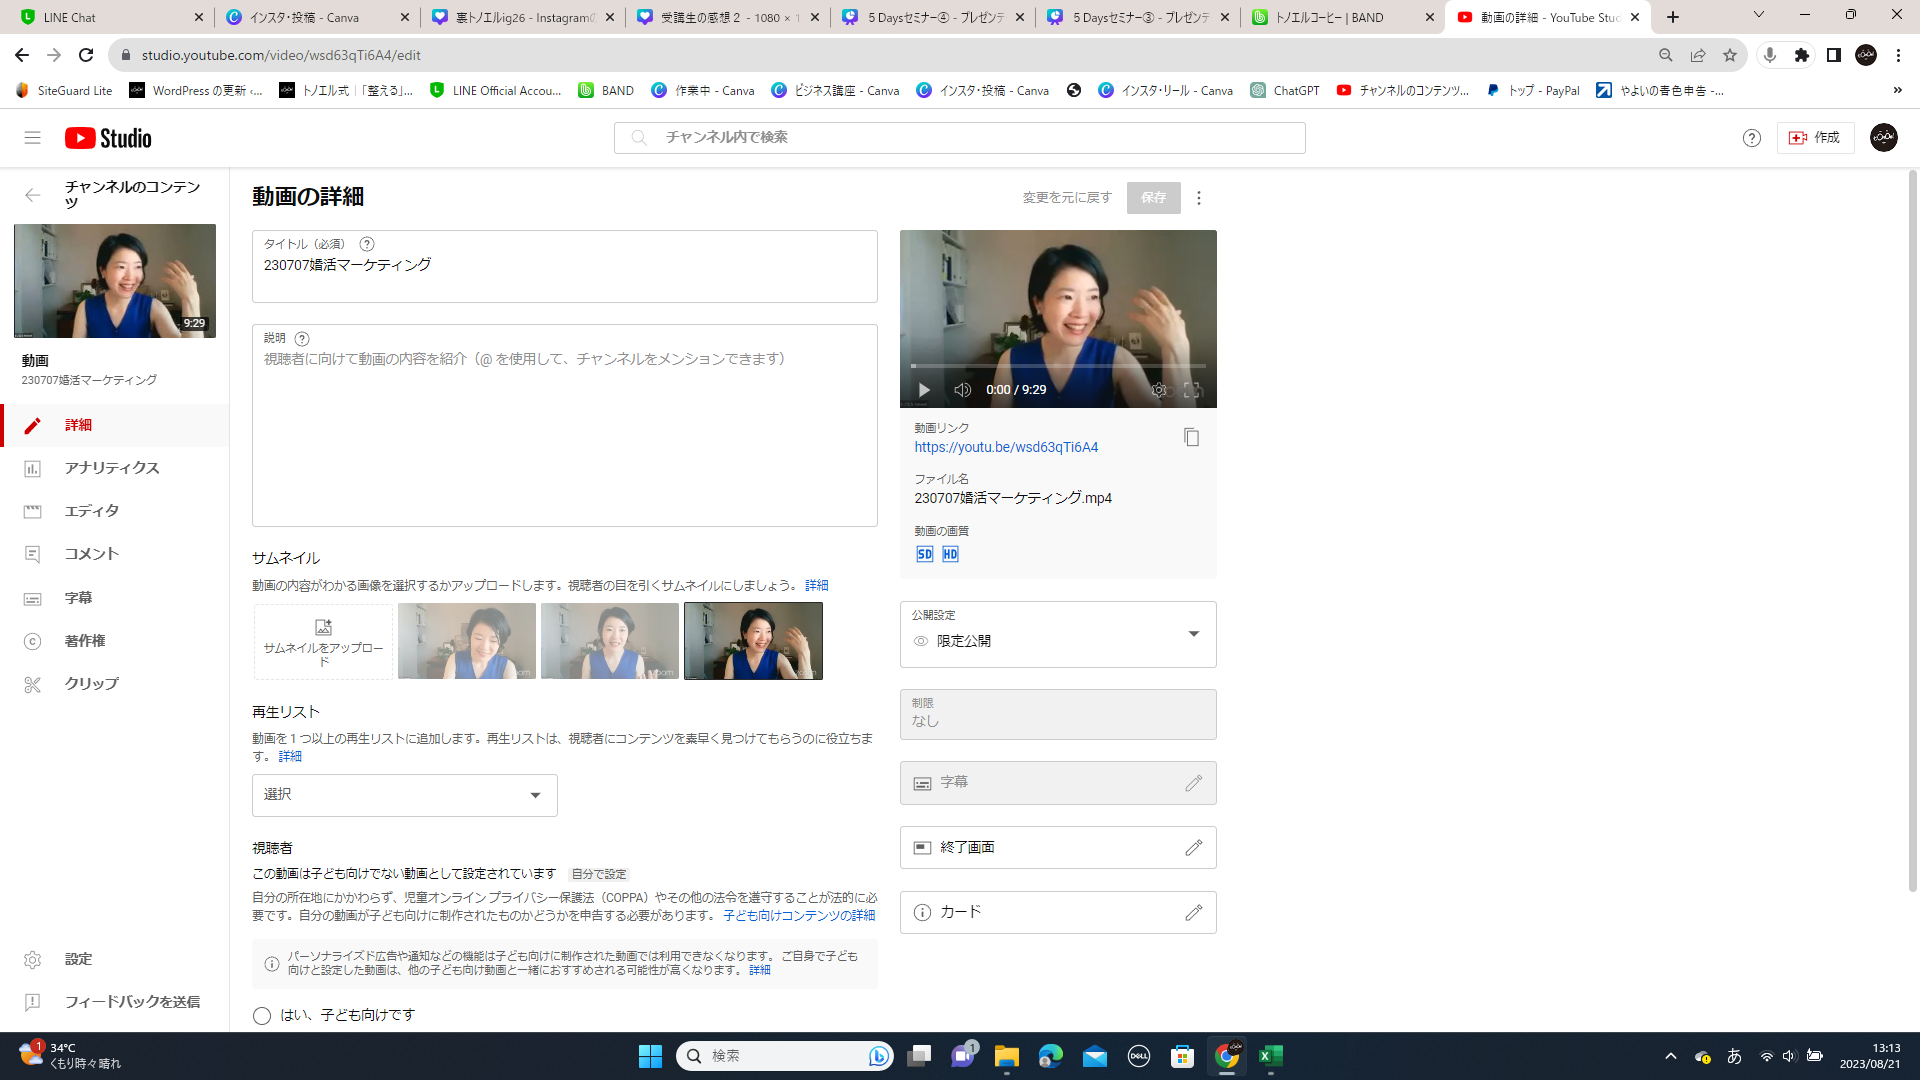The image size is (1920, 1080).
Task: Click the 作成 create button
Action: (1815, 138)
